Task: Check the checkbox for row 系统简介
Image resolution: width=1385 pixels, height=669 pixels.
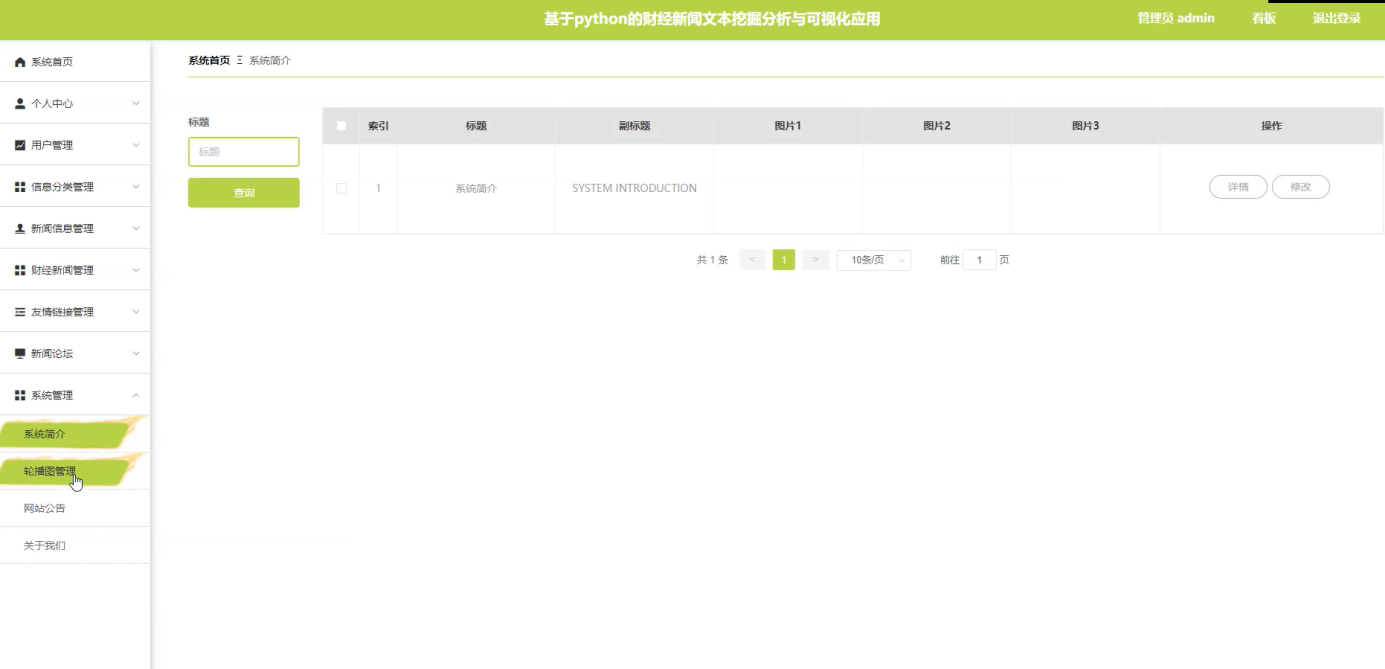Action: tap(341, 188)
